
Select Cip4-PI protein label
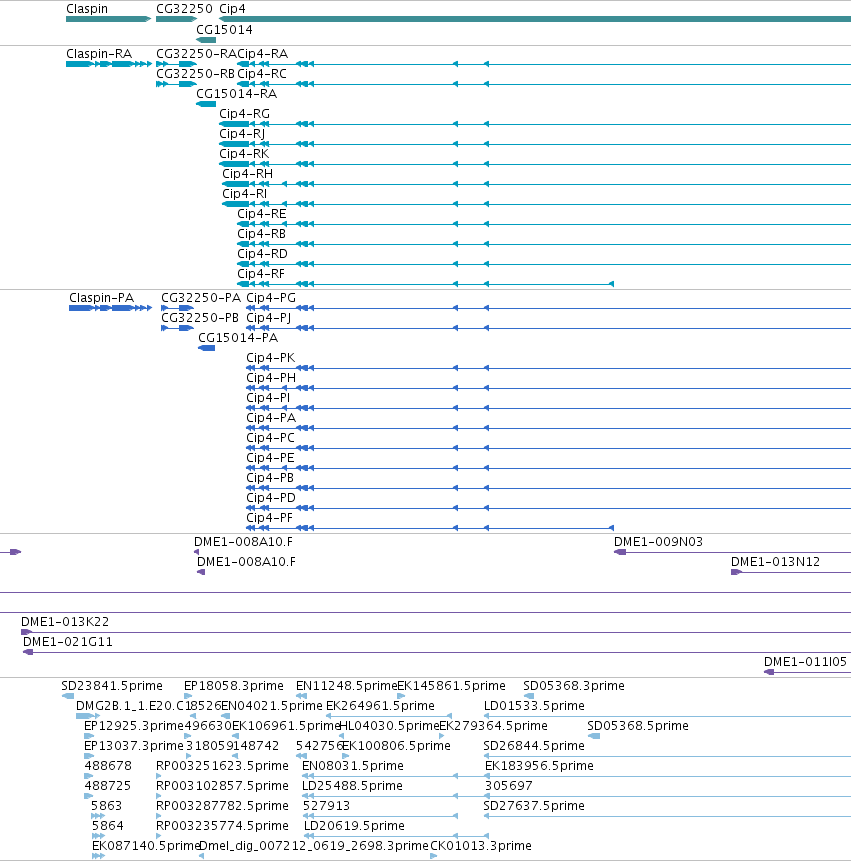pyautogui.click(x=268, y=398)
